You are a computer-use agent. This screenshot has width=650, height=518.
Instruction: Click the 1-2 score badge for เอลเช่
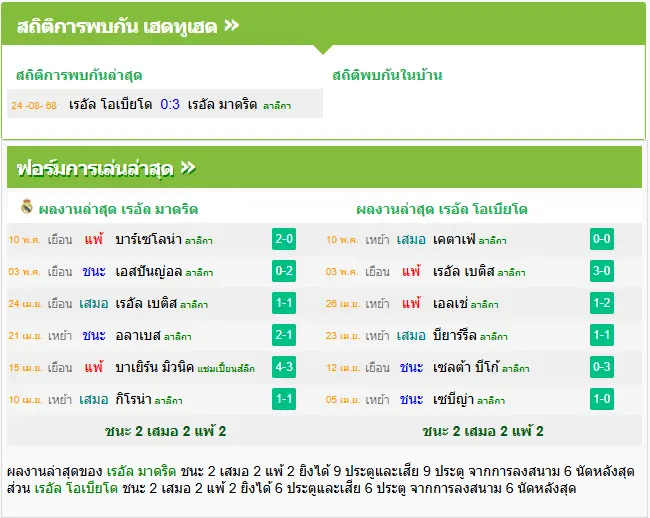click(602, 303)
